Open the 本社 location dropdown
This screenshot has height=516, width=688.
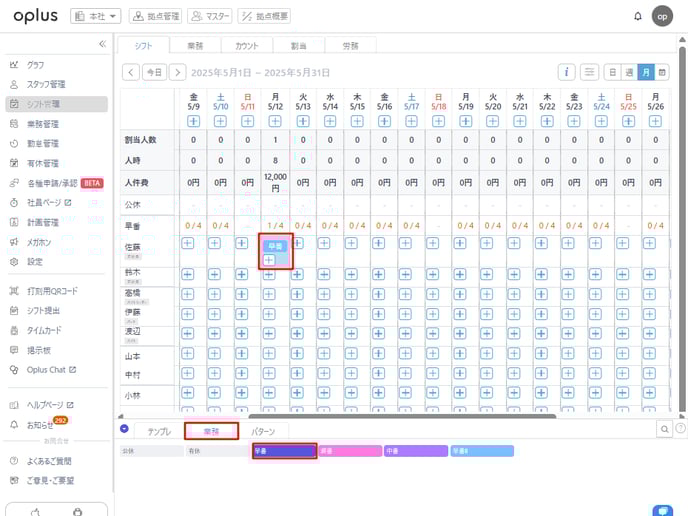point(96,16)
